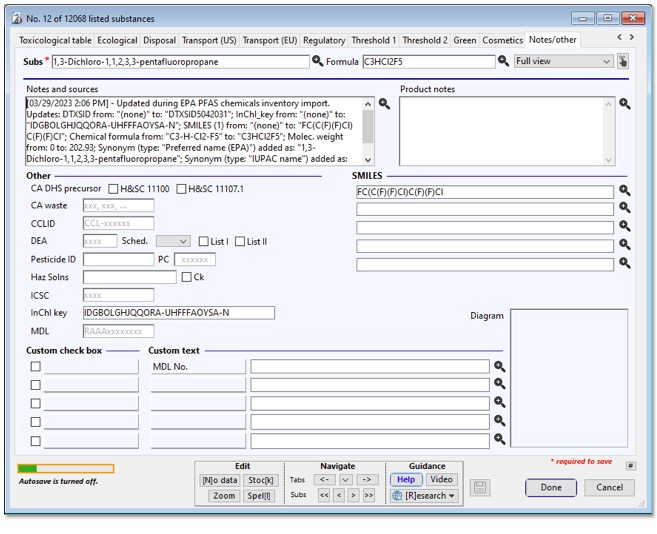Click the Stoc[k] button
The width and height of the screenshot is (657, 534).
click(x=261, y=480)
